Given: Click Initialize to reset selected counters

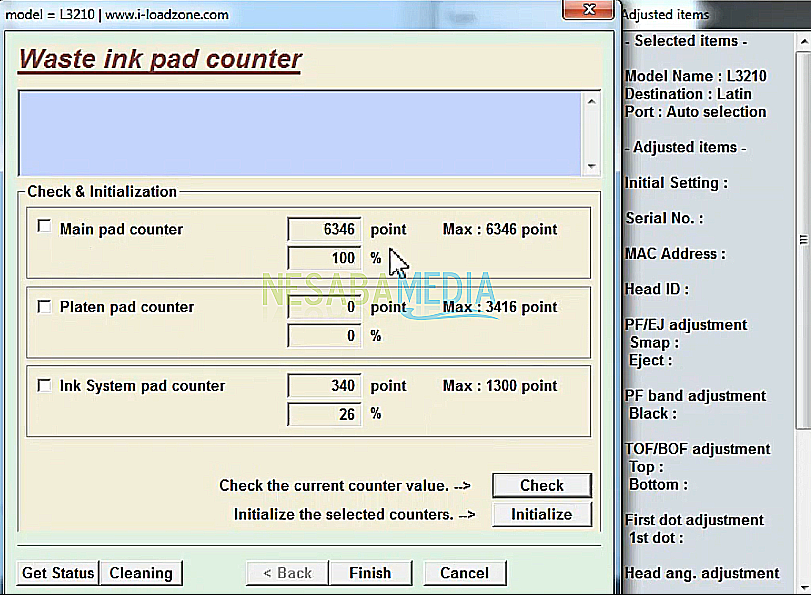Looking at the screenshot, I should 541,514.
